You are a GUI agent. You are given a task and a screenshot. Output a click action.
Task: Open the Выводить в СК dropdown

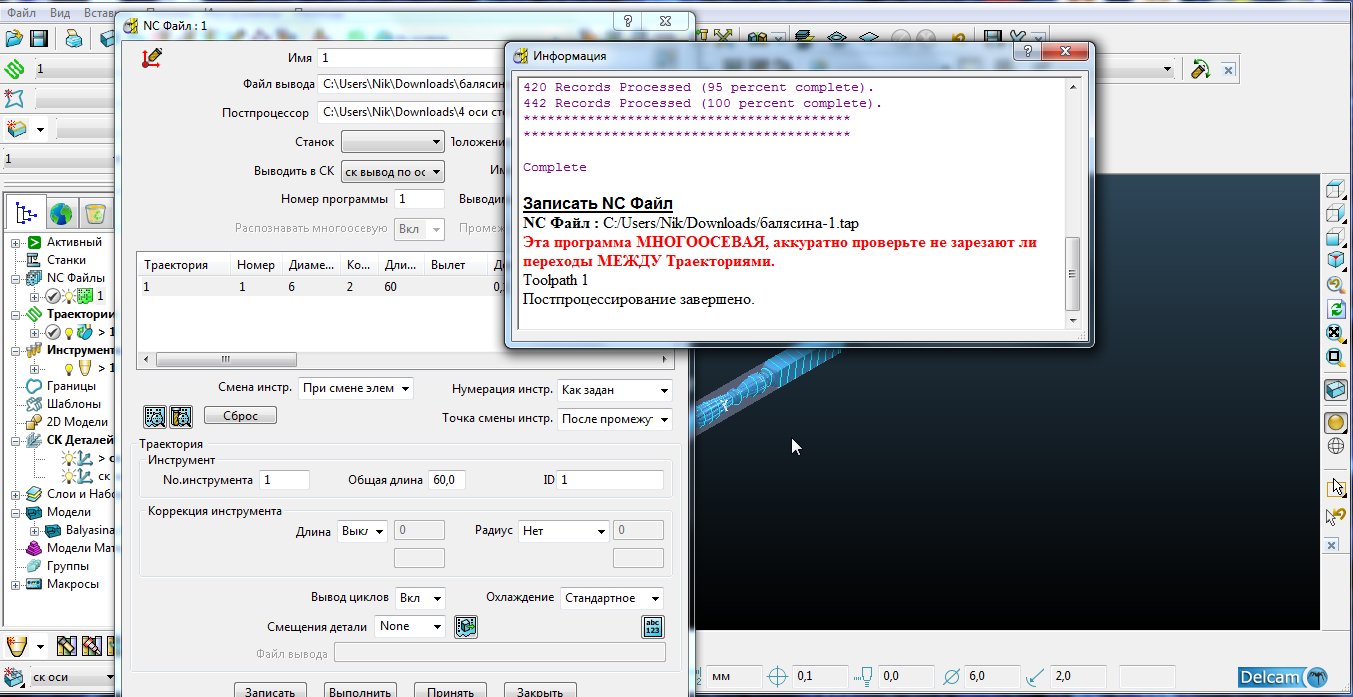point(392,171)
